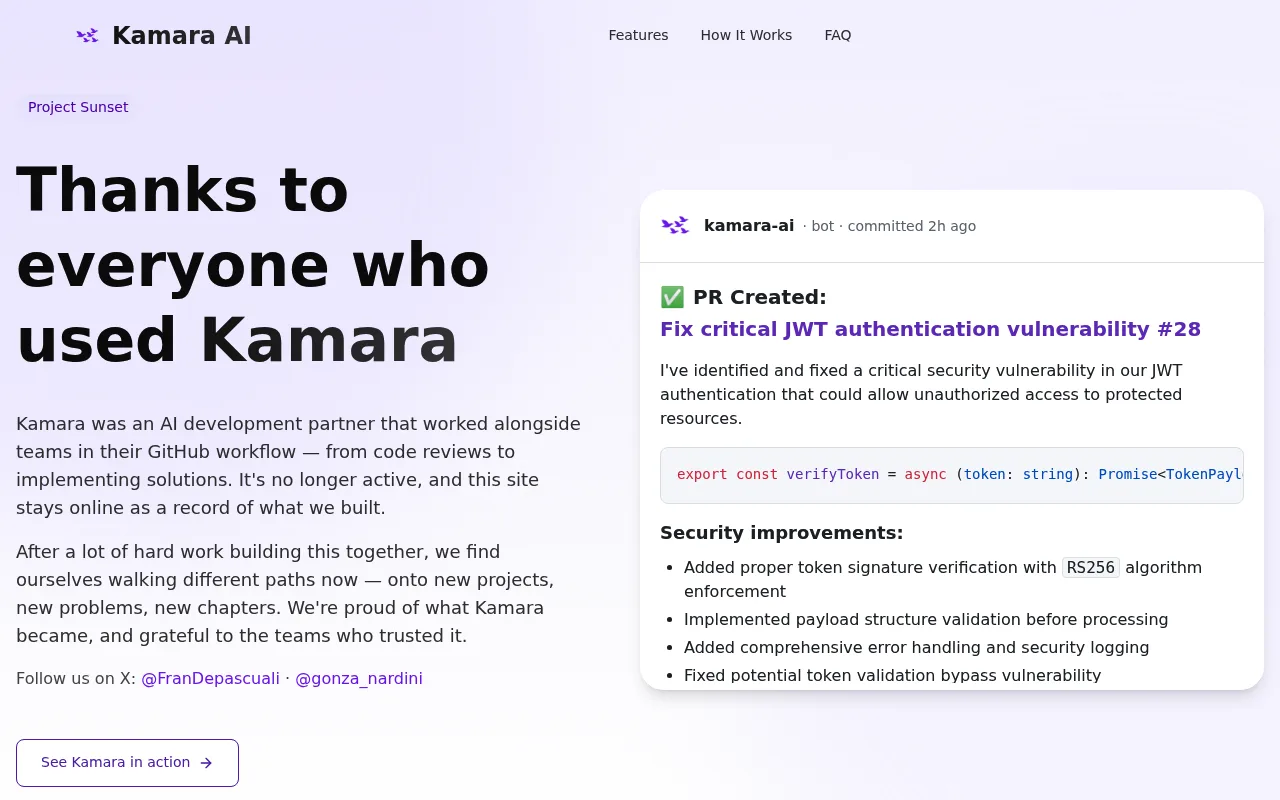1280x800 pixels.
Task: Open the @gonza_nardini X profile link
Action: [359, 678]
